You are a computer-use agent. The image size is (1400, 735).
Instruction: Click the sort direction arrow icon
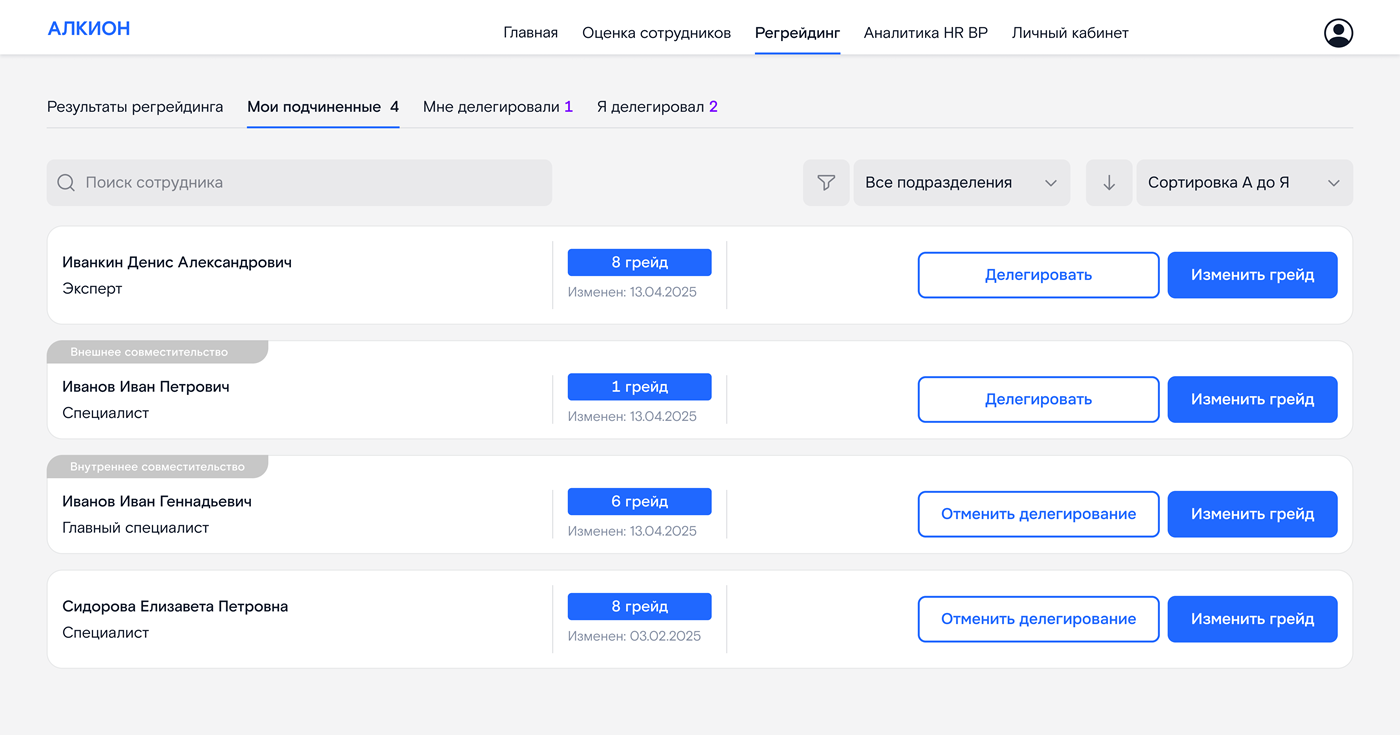(x=1109, y=182)
